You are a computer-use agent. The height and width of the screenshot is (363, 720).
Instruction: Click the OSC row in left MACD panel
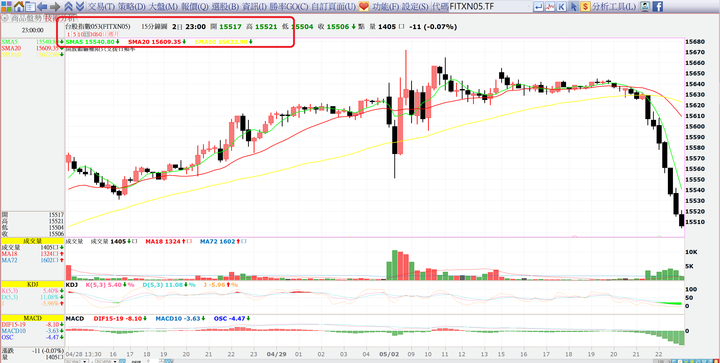click(32, 337)
